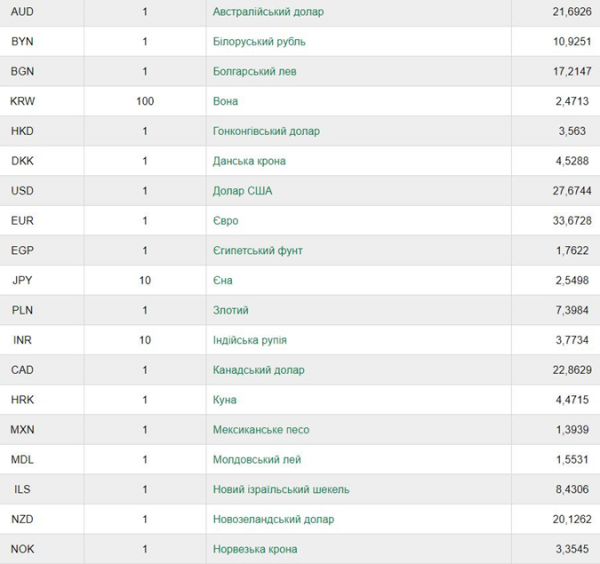Open the Молдовський лей link

pyautogui.click(x=257, y=460)
